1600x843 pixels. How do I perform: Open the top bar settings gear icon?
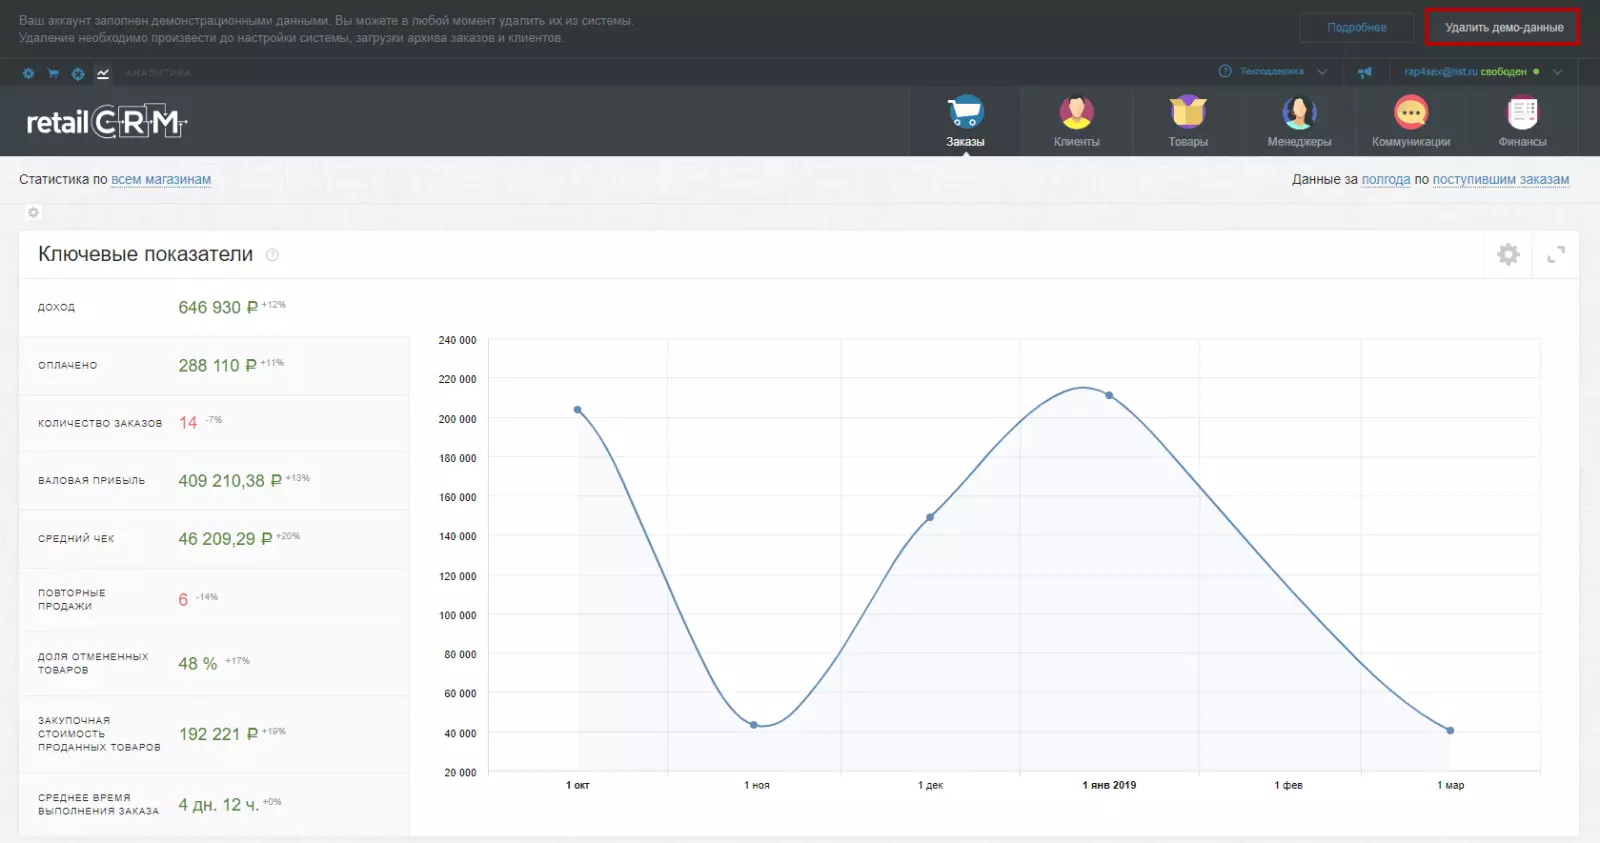(x=28, y=73)
